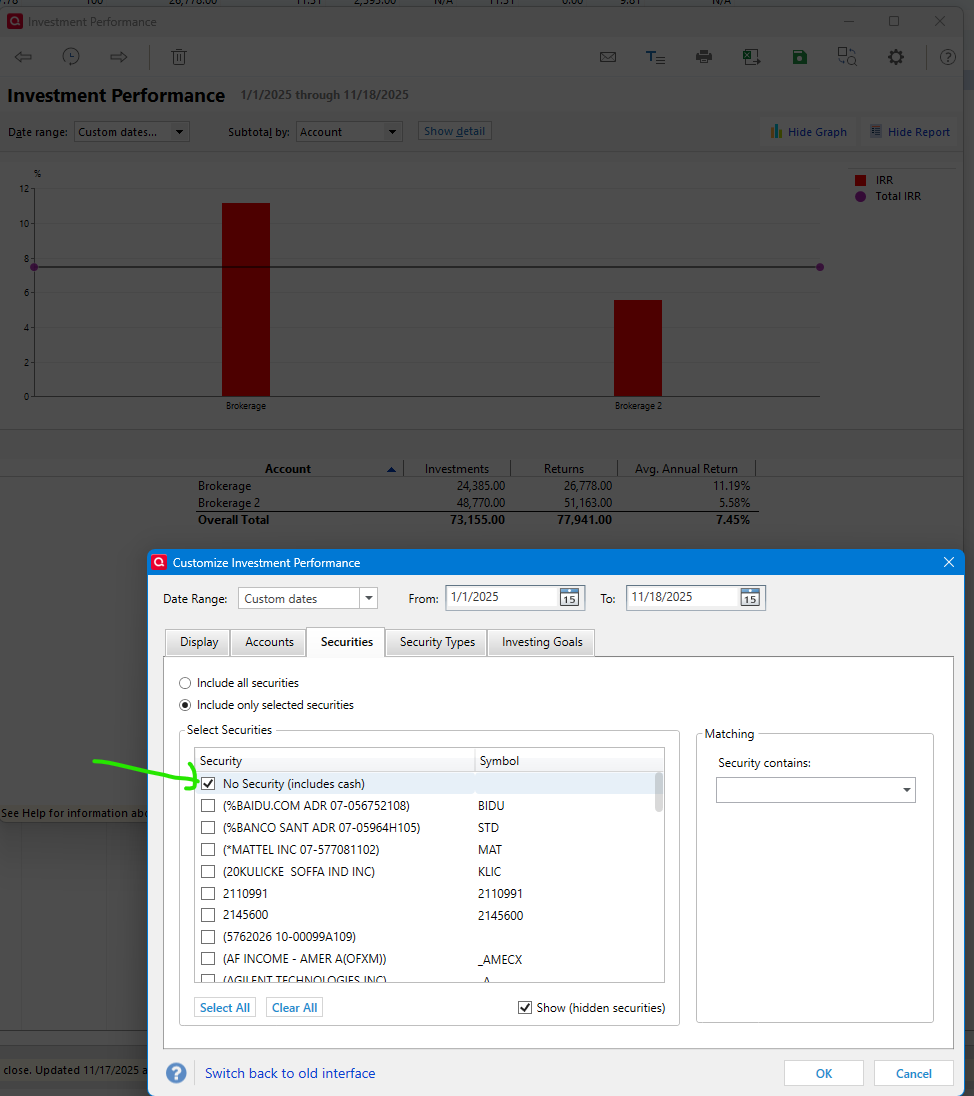This screenshot has width=974, height=1096.
Task: Check the BANCO SANT ADR security
Action: click(208, 828)
